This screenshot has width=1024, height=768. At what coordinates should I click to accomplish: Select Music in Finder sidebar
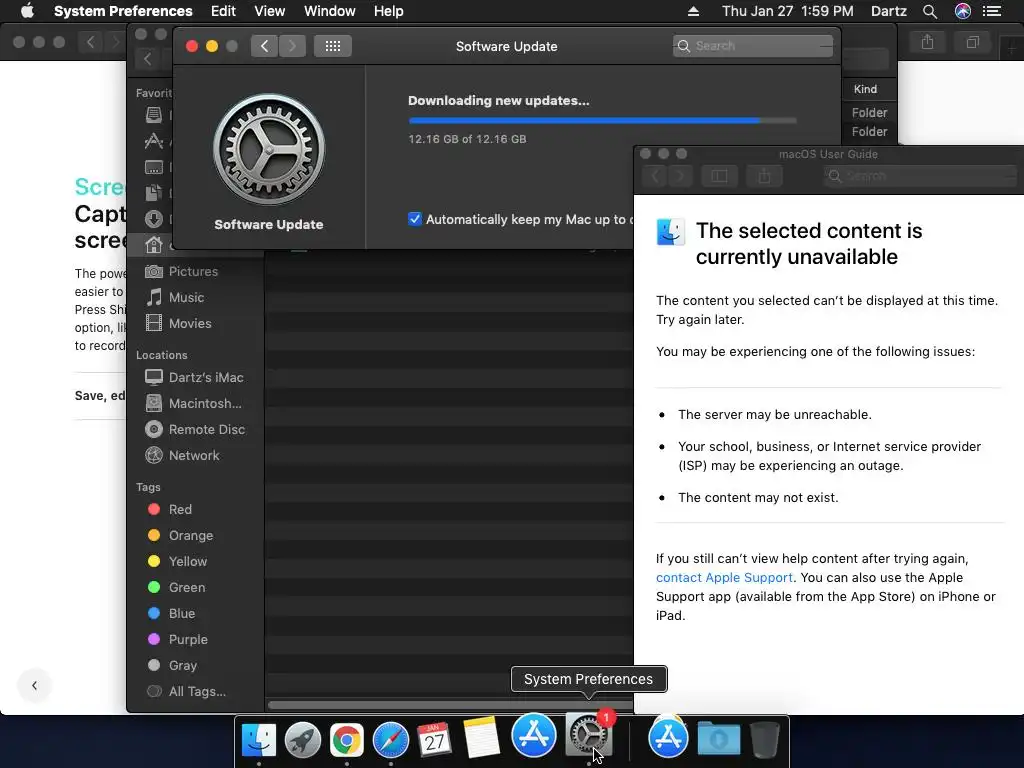coord(186,297)
